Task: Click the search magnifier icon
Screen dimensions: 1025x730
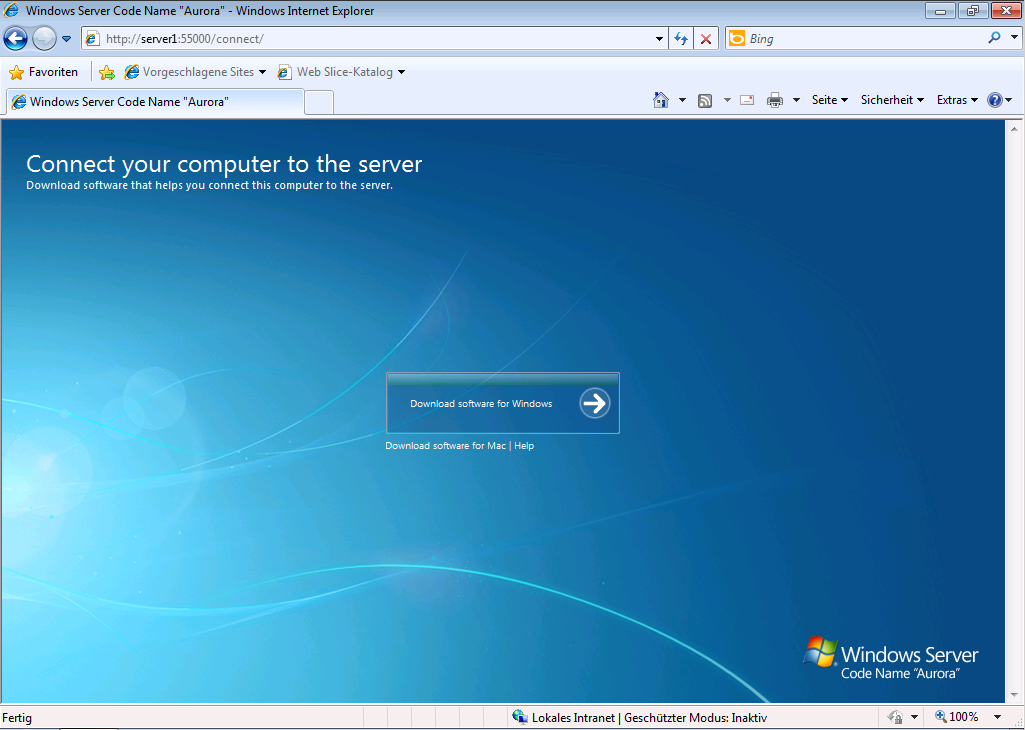Action: [x=994, y=39]
